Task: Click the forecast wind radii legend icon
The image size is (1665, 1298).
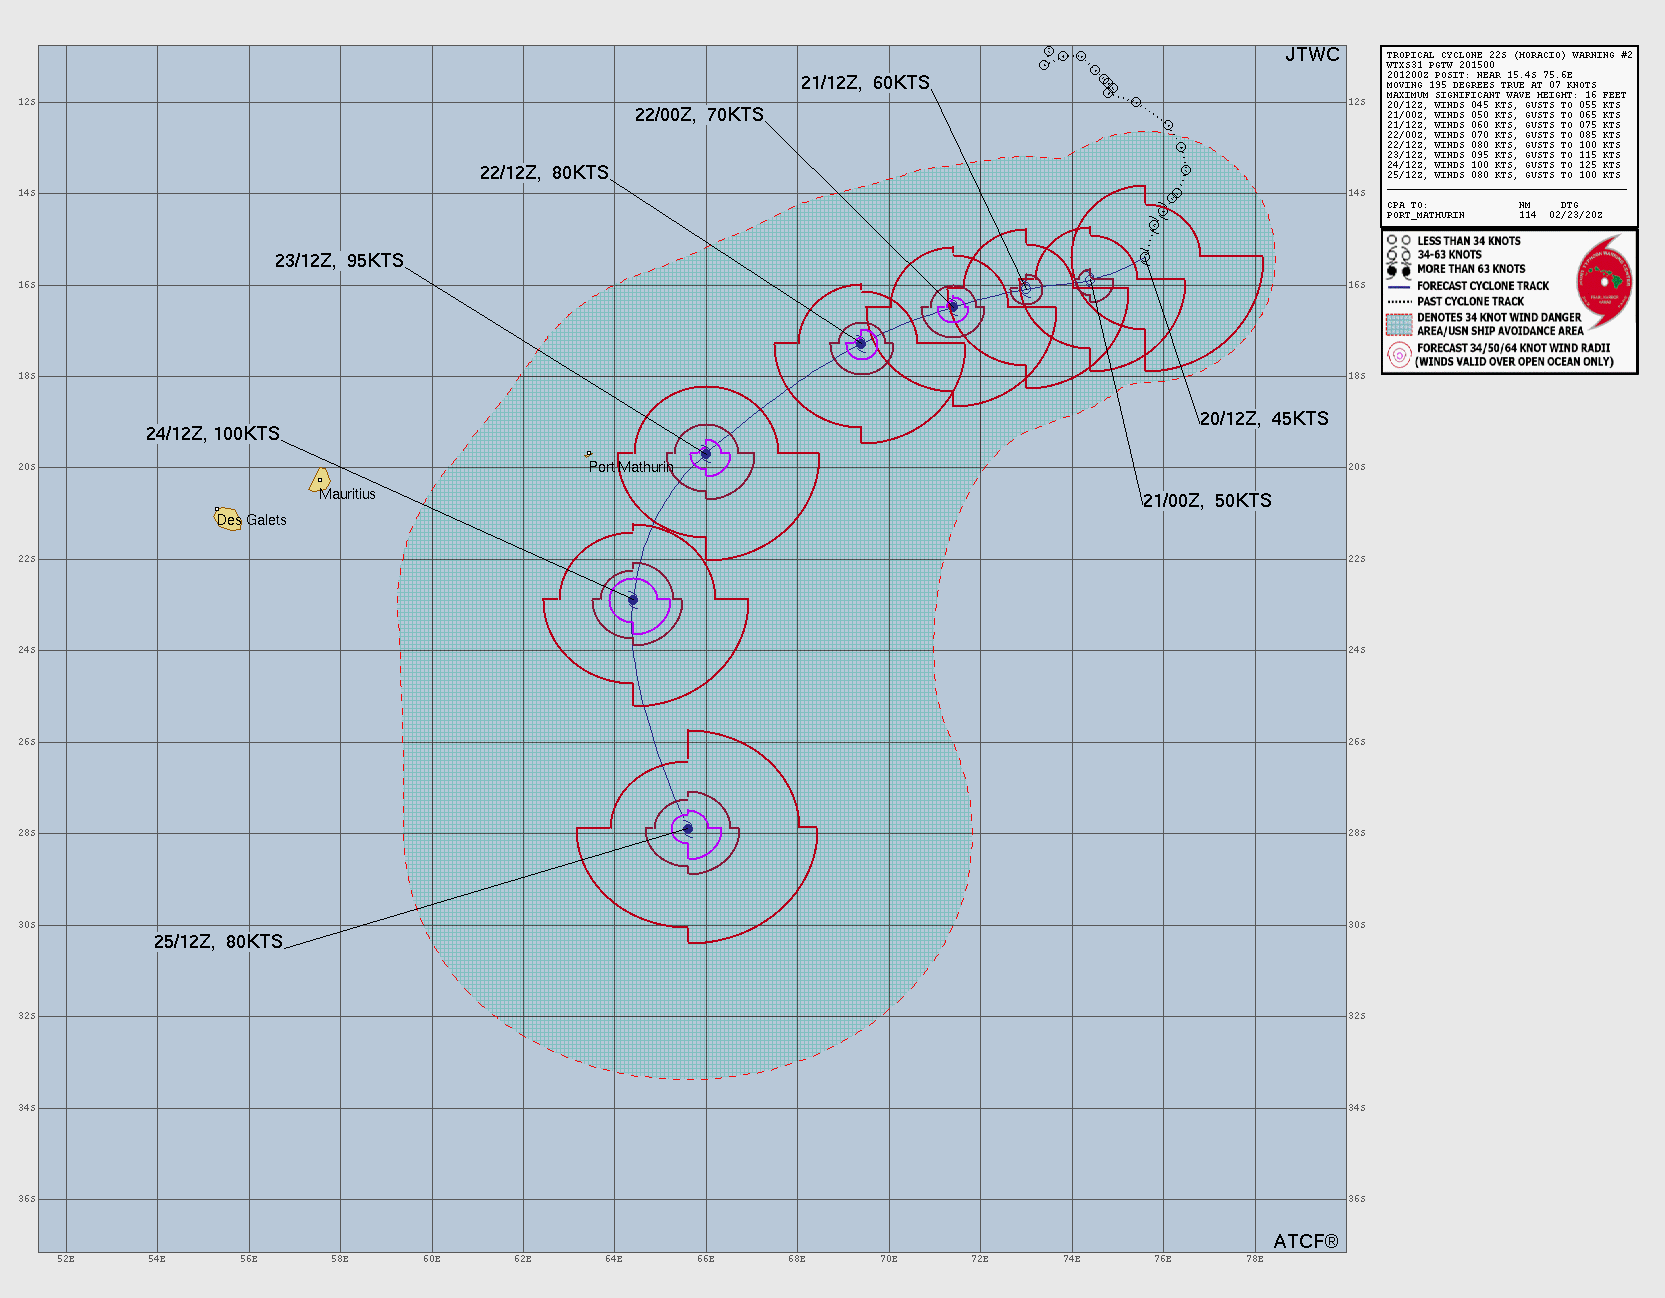Action: pos(1399,355)
